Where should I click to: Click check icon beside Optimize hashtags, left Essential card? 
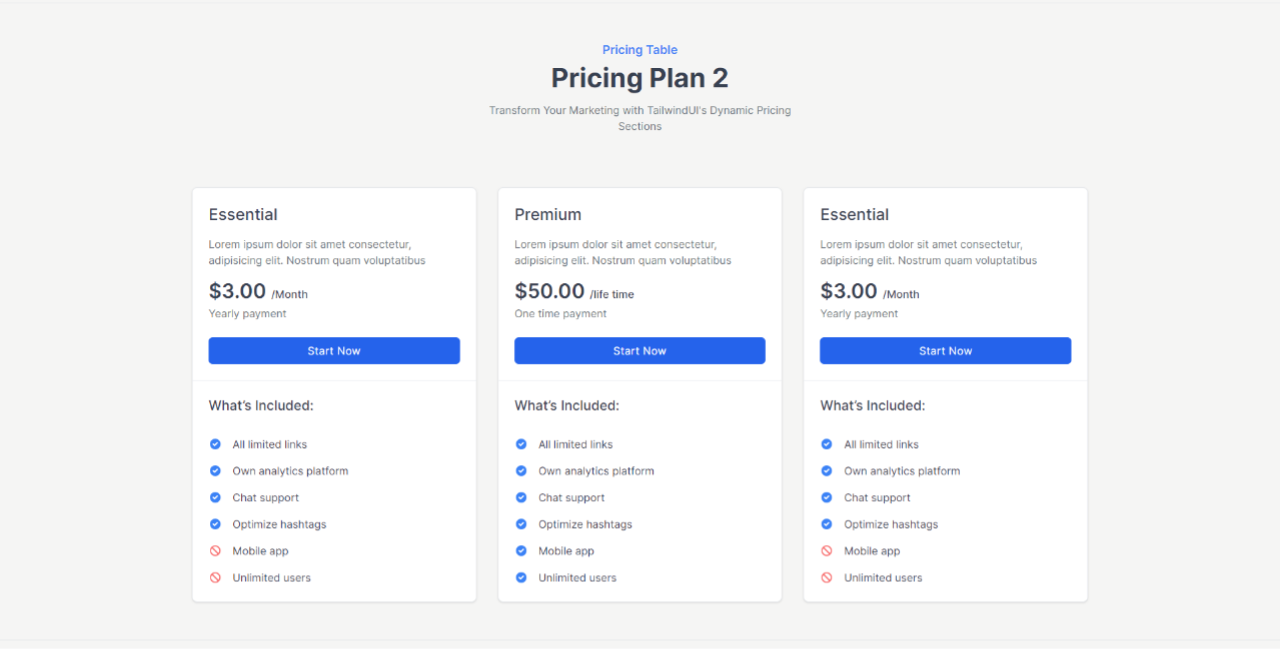pyautogui.click(x=215, y=524)
